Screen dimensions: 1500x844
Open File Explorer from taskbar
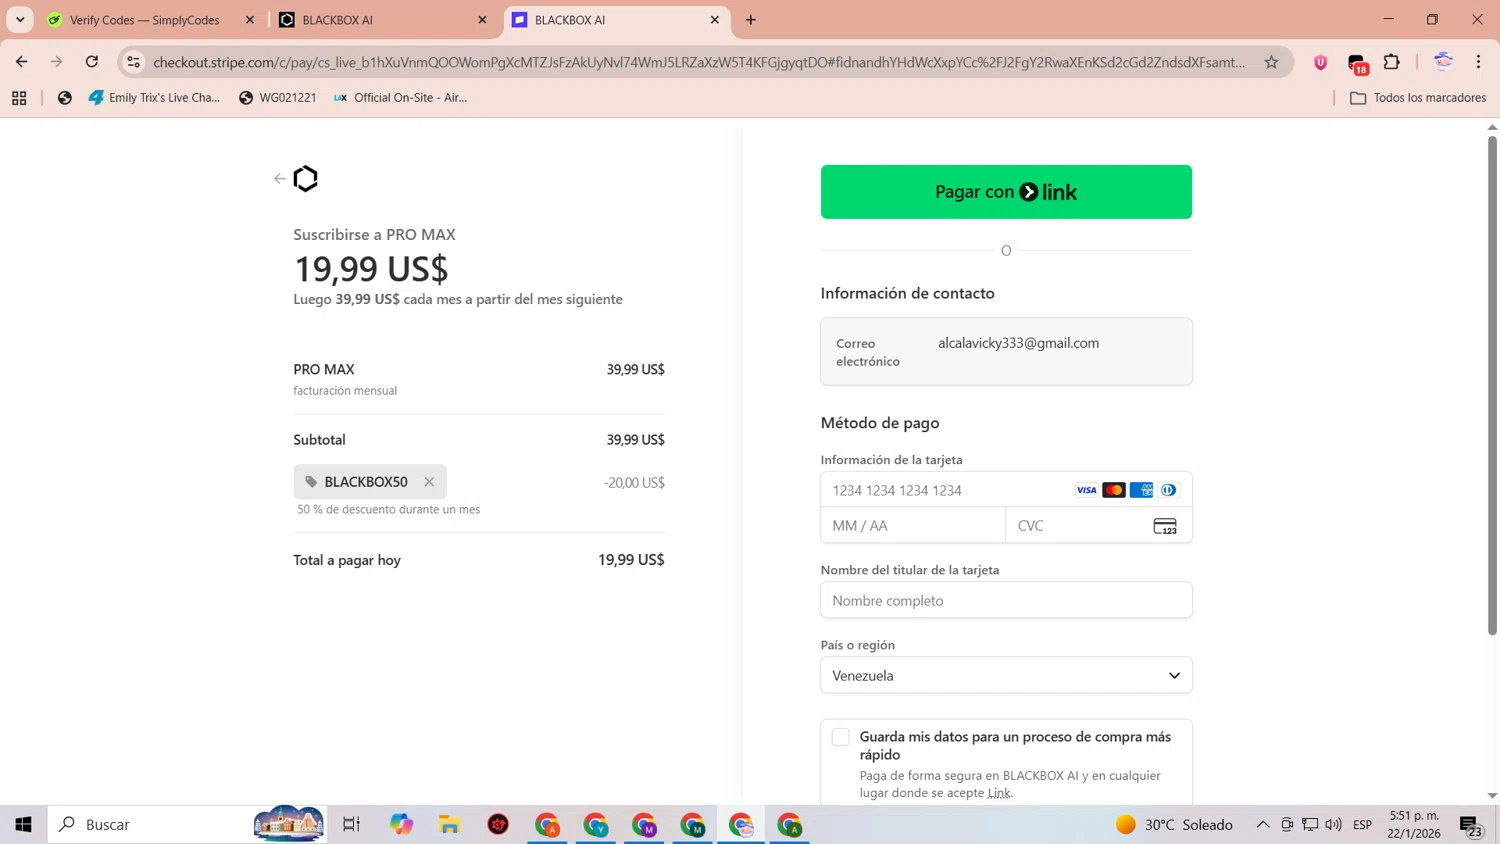point(449,825)
